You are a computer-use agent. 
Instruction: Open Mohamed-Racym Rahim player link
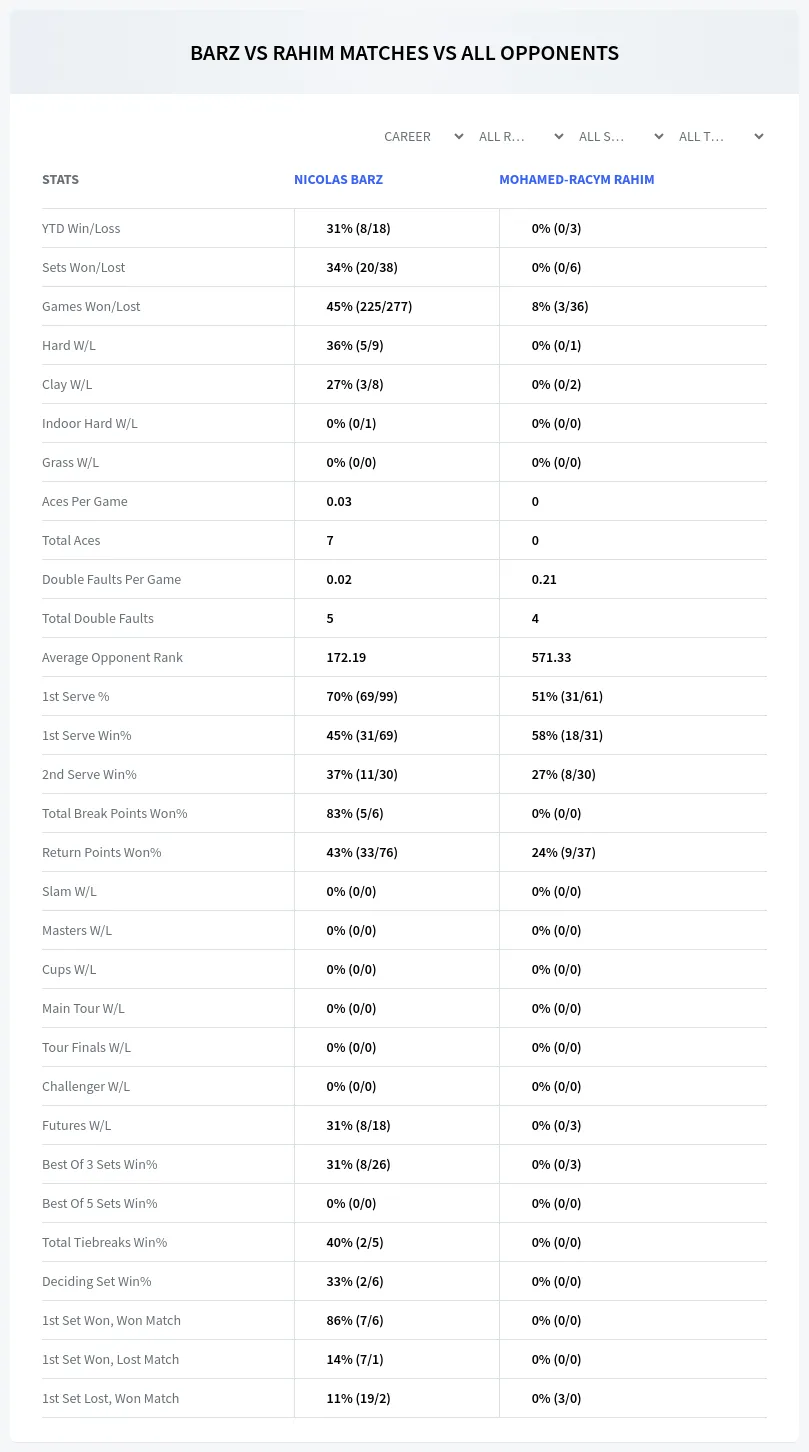[x=577, y=180]
